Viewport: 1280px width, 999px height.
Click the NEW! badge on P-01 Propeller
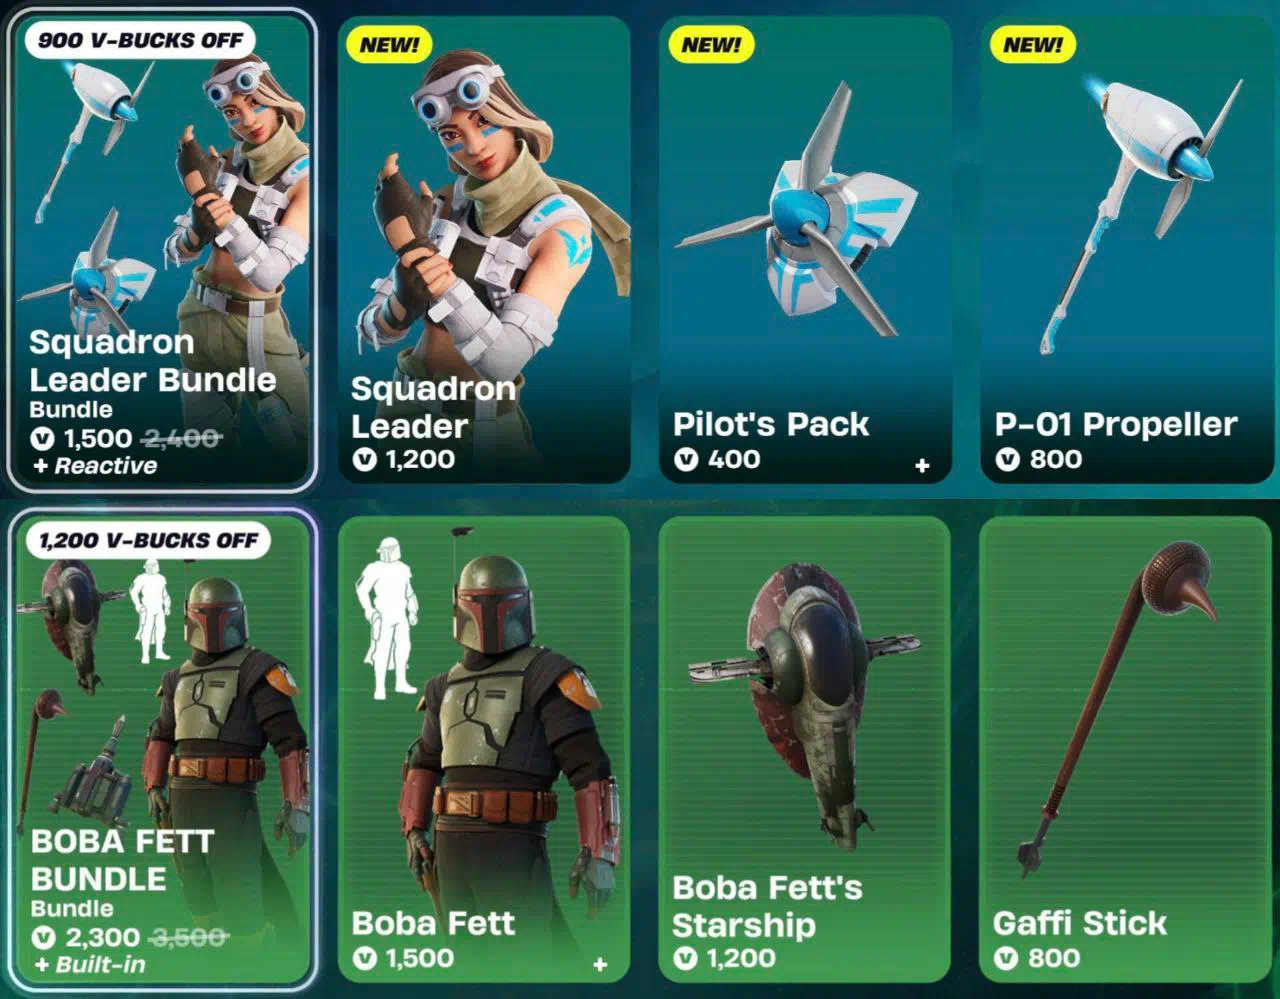pos(1033,45)
